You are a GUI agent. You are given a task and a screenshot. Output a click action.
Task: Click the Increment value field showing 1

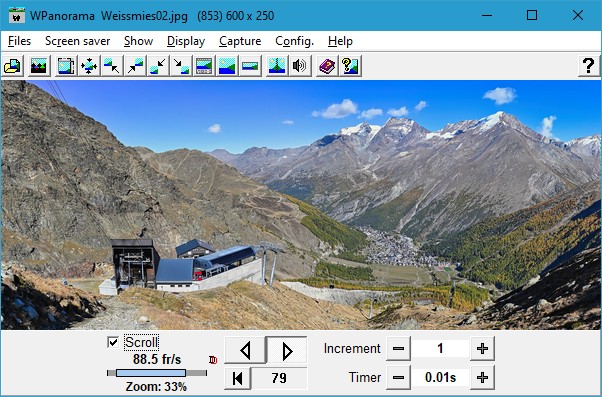440,349
